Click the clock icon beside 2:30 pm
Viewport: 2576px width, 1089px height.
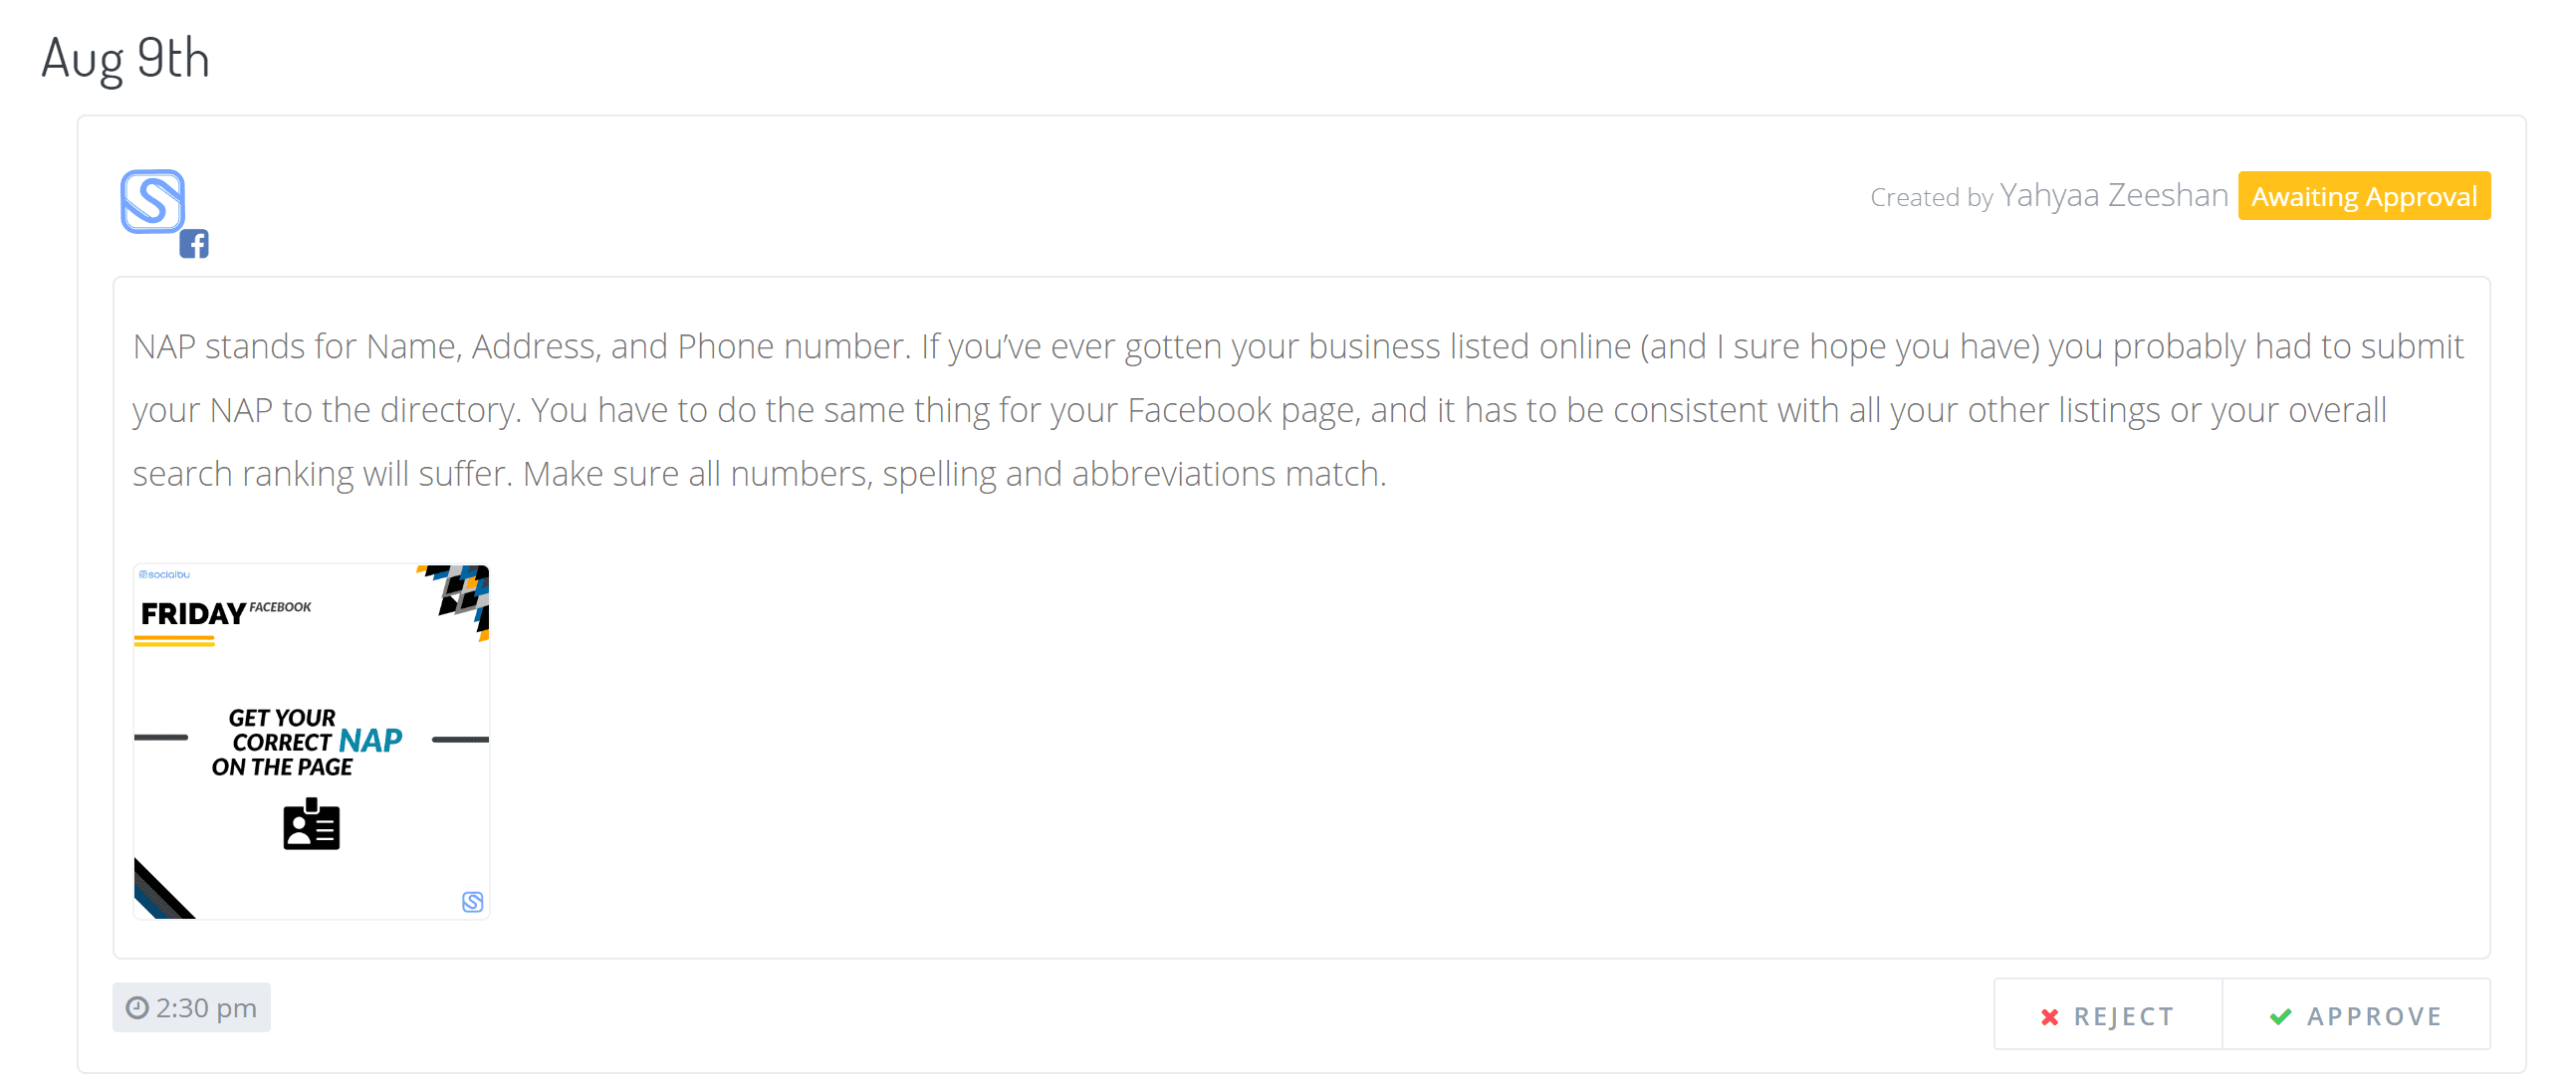click(137, 1008)
